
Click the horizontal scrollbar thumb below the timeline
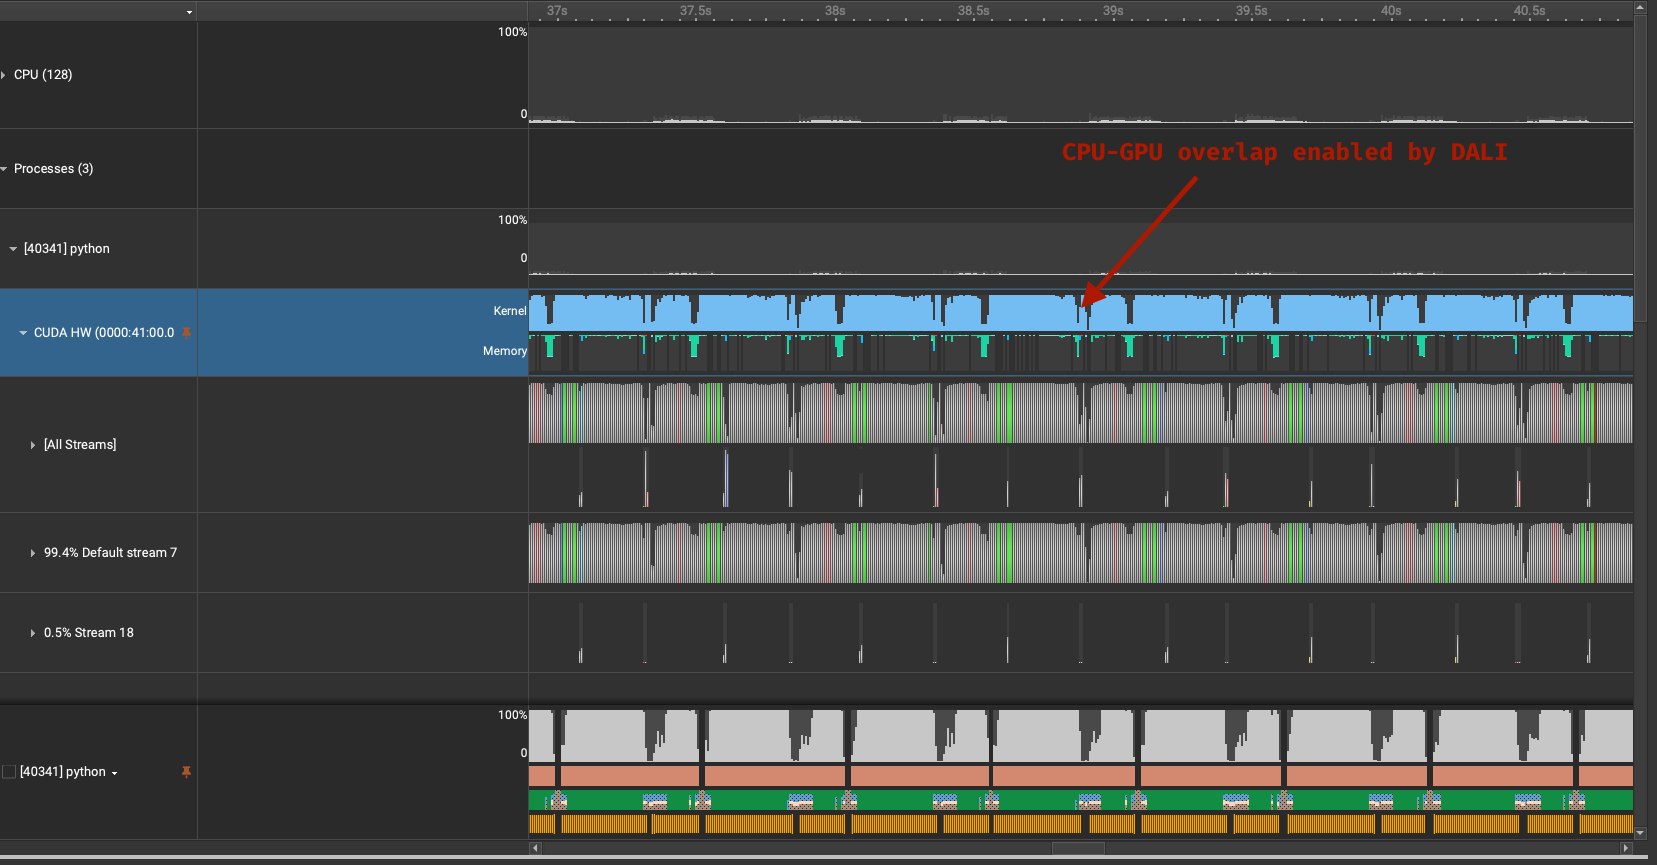[1078, 848]
